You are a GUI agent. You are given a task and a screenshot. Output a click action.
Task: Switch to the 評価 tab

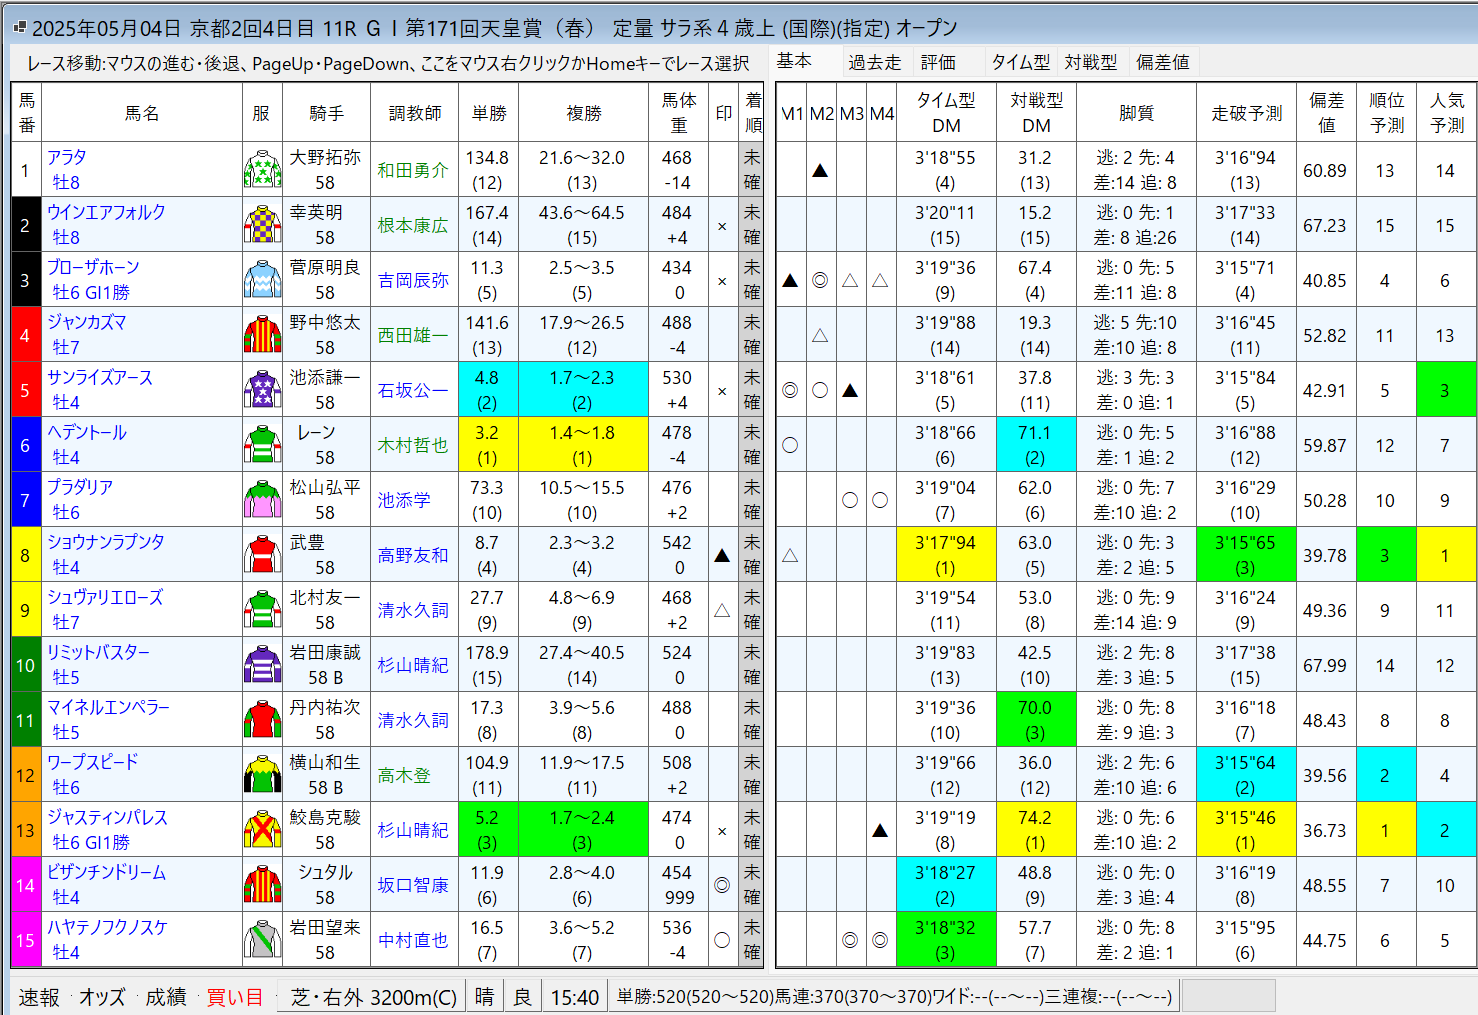(938, 62)
